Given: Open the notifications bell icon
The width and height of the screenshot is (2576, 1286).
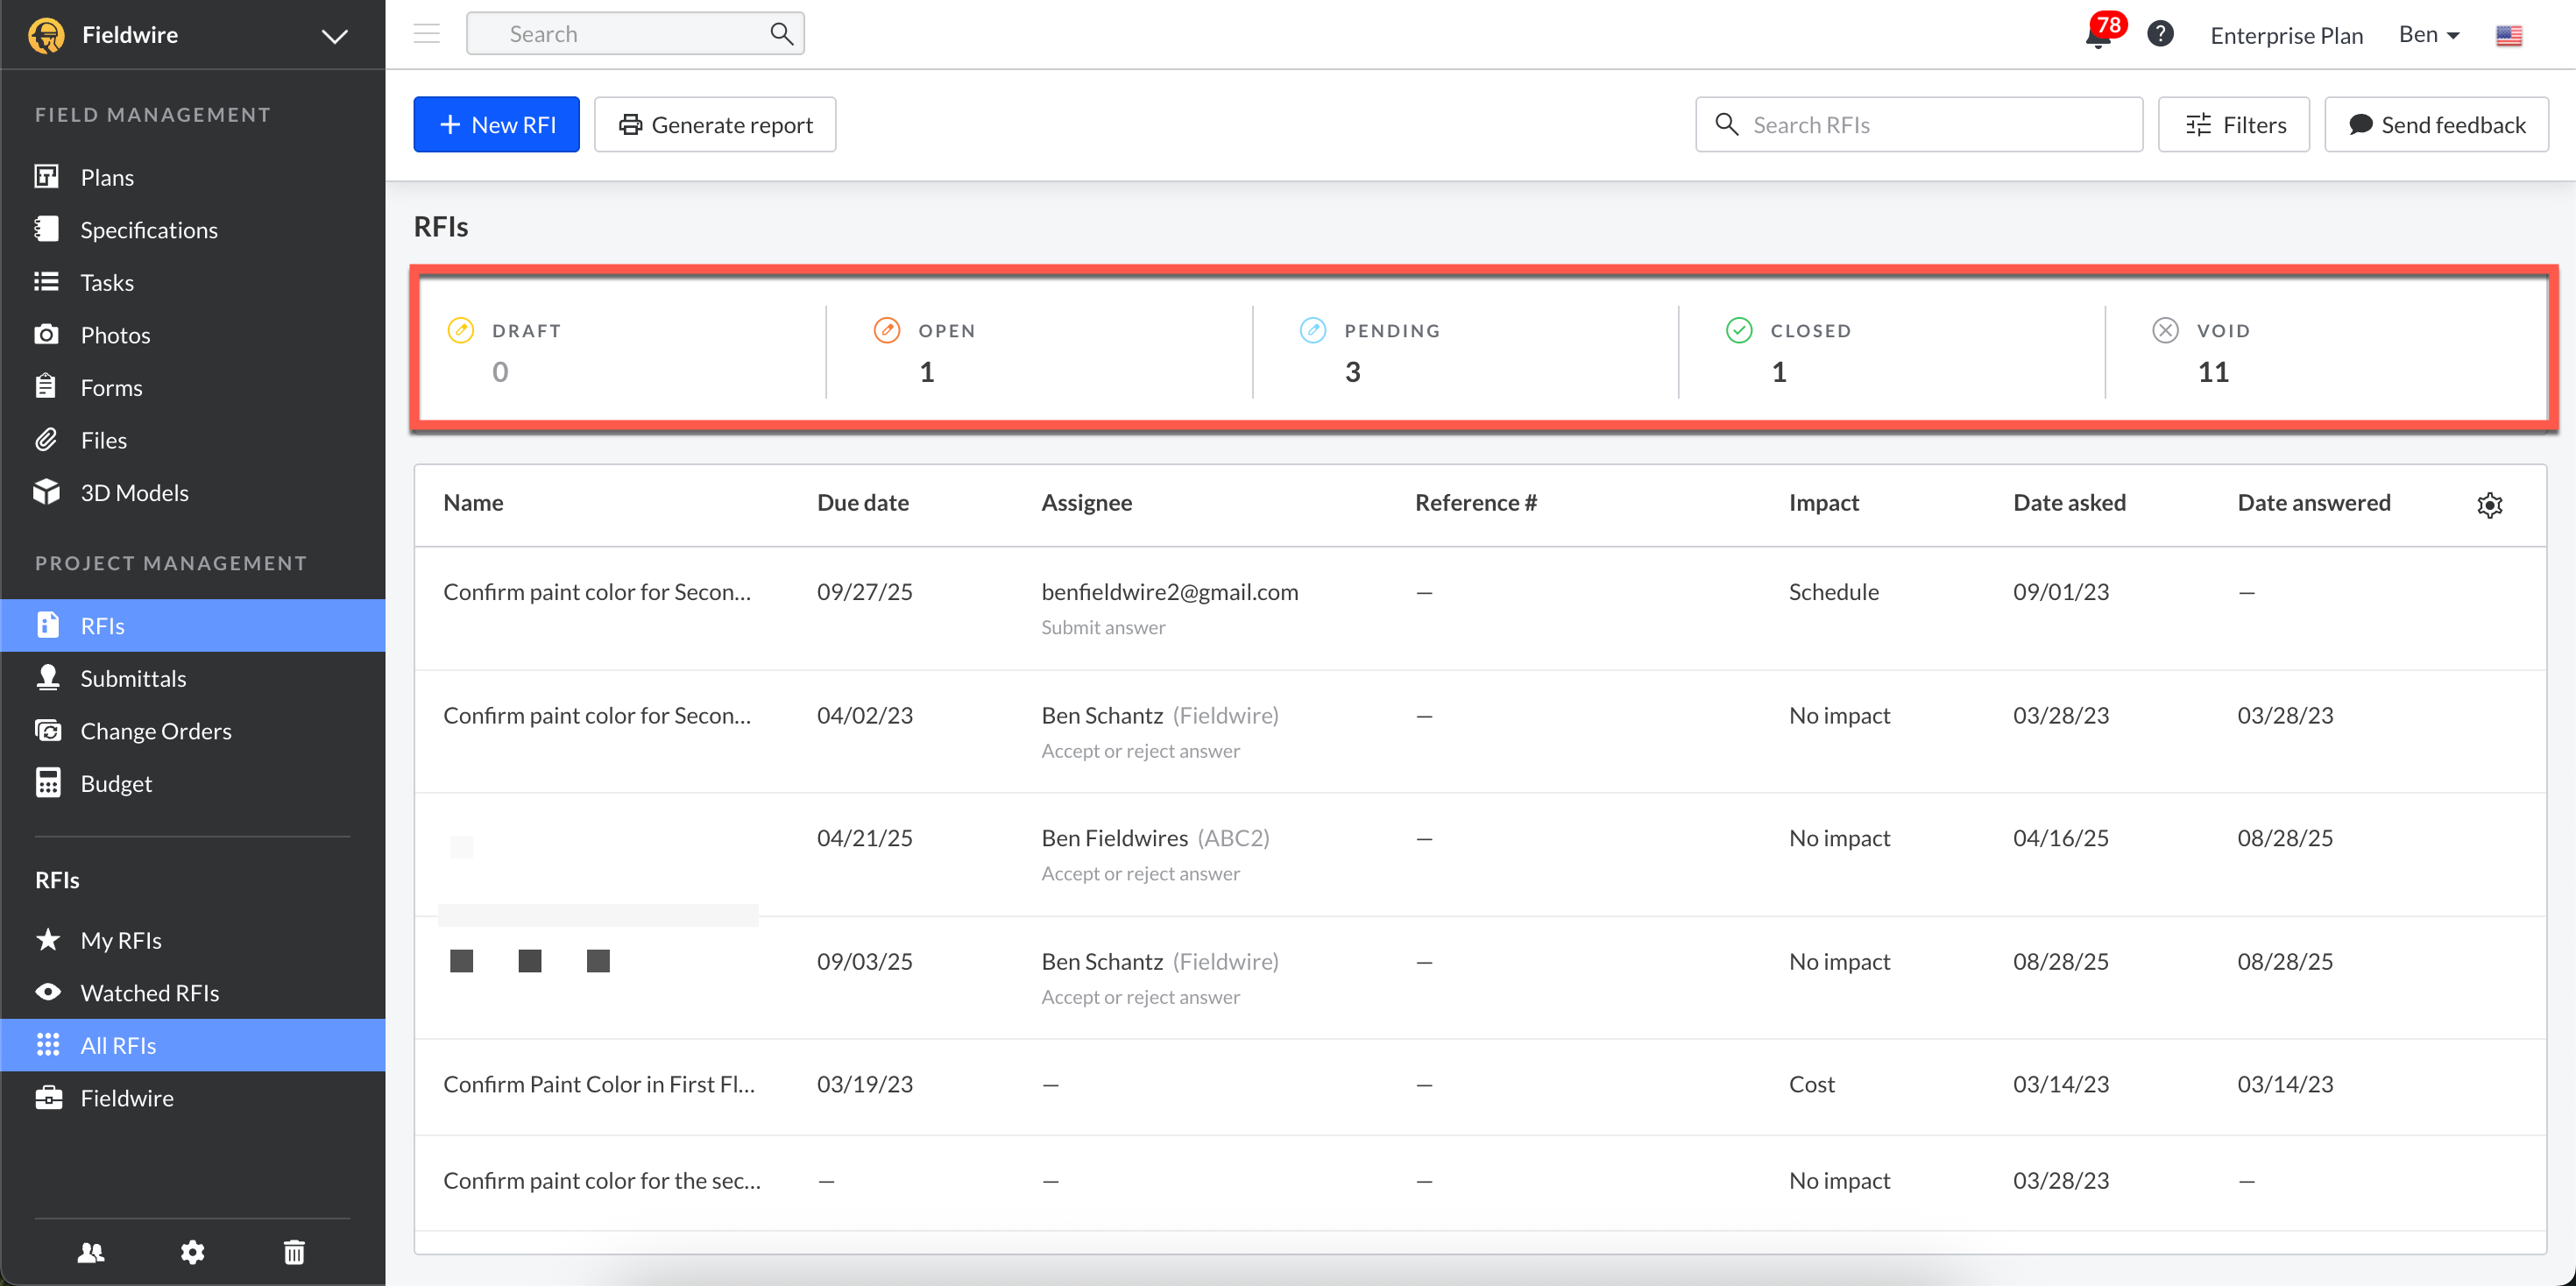Looking at the screenshot, I should 2097,36.
